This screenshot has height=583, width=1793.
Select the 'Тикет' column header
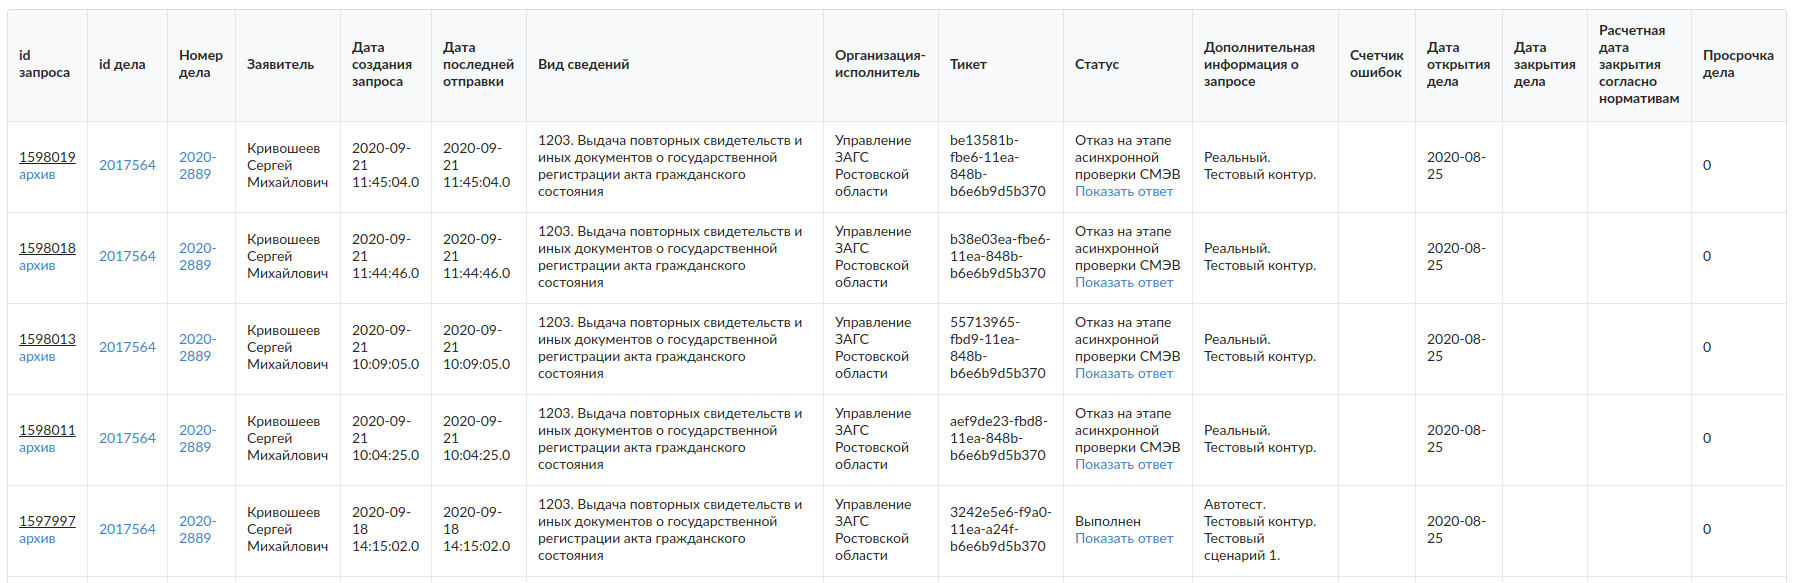pyautogui.click(x=968, y=64)
